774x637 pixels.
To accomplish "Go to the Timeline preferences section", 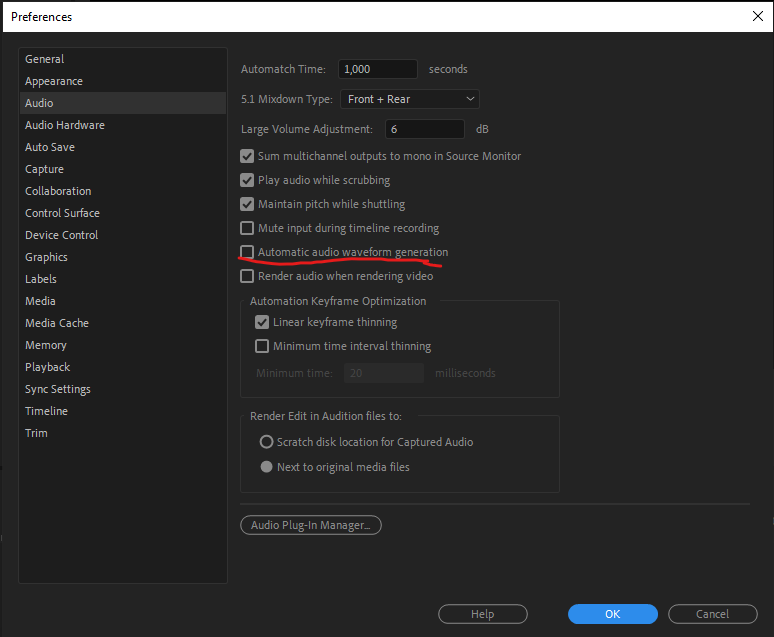I will tap(47, 411).
